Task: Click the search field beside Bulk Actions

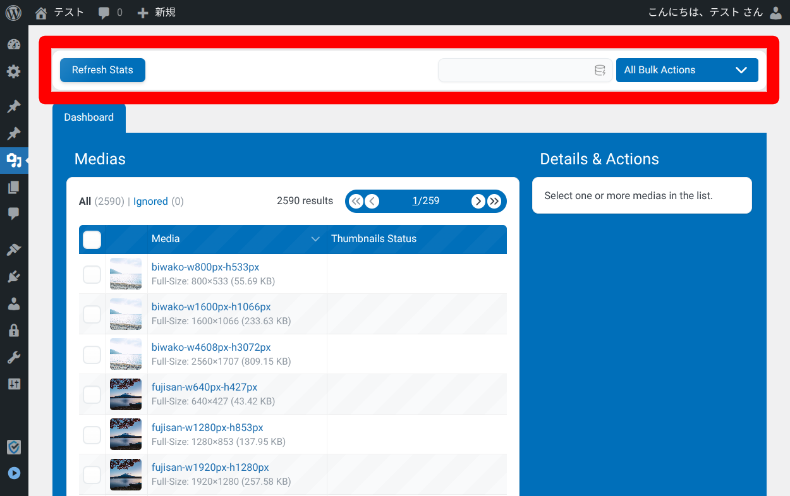Action: coord(515,70)
